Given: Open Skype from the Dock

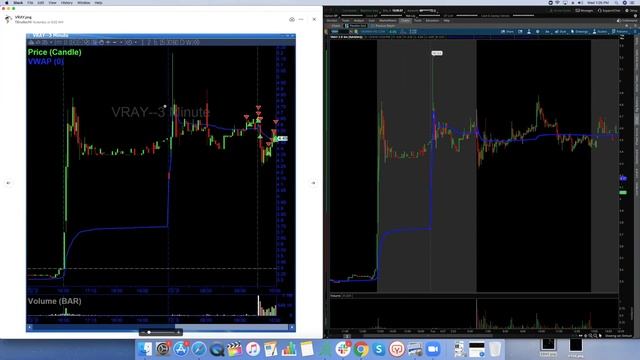Looking at the screenshot, I should pos(379,349).
